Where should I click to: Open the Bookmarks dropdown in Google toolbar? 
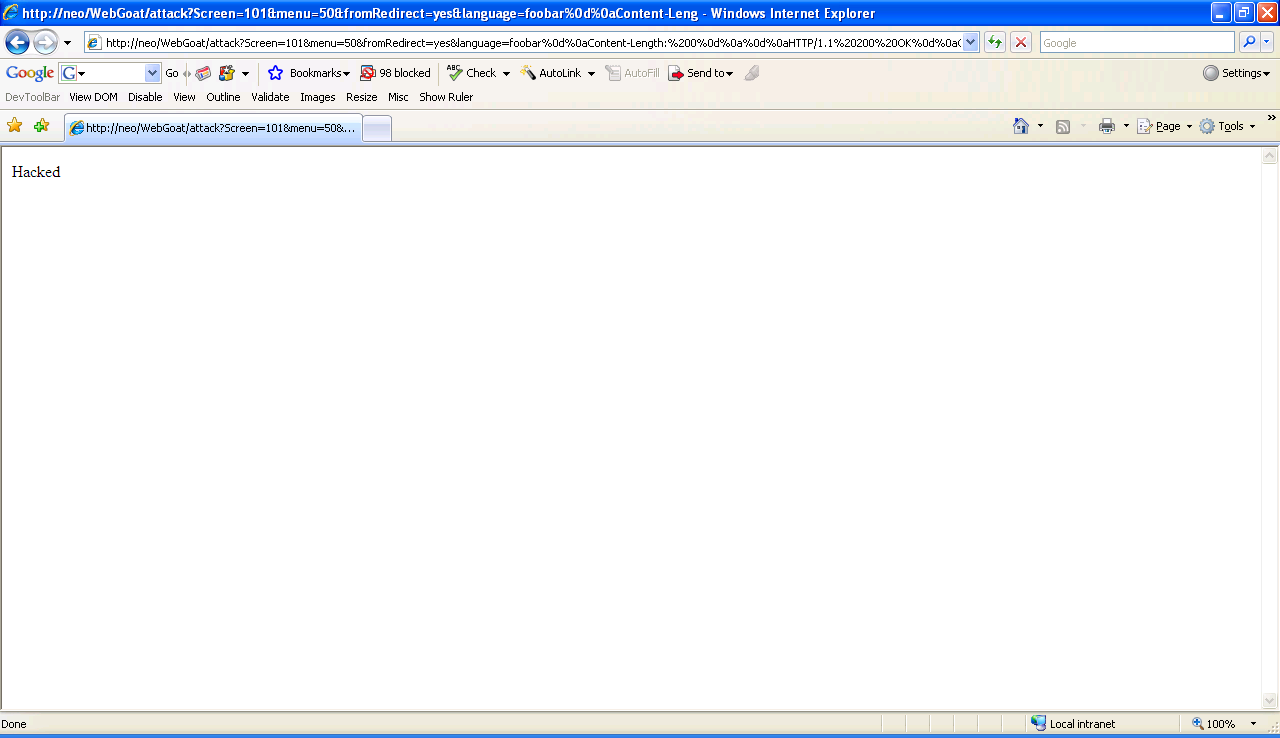pos(310,73)
